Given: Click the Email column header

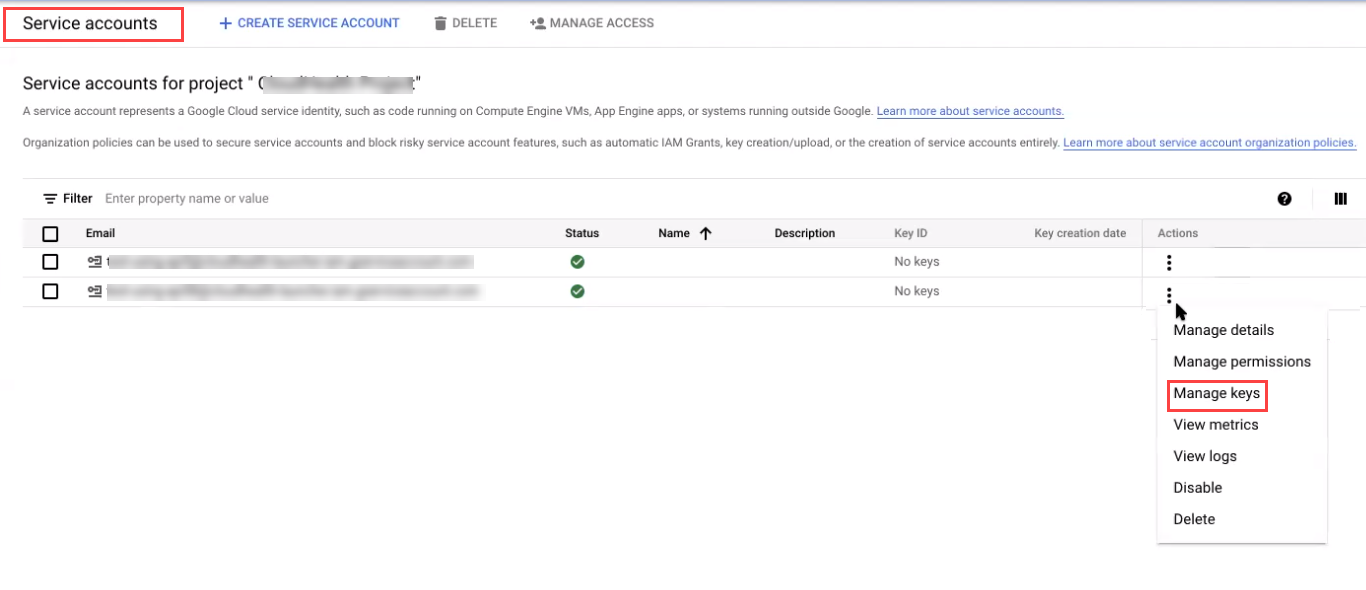Looking at the screenshot, I should tap(100, 234).
